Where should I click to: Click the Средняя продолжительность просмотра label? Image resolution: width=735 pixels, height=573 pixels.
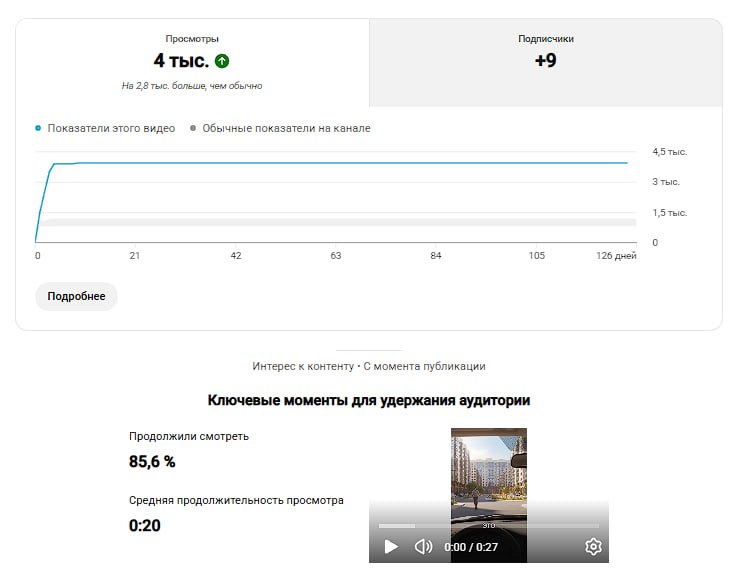(236, 500)
